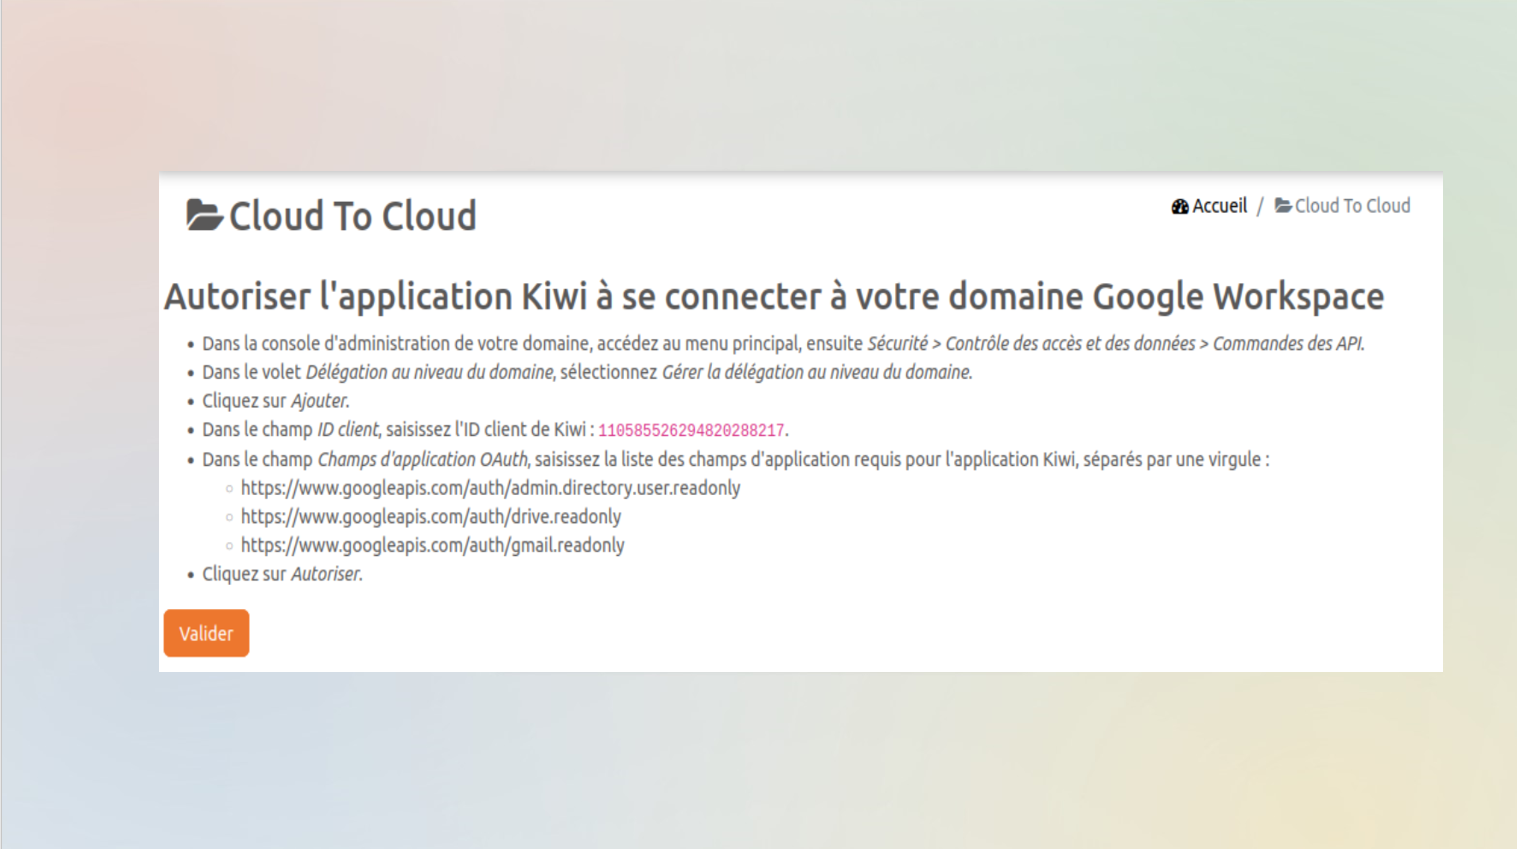The image size is (1517, 849).
Task: Click the folder icon in breadcrumb
Action: 1283,206
